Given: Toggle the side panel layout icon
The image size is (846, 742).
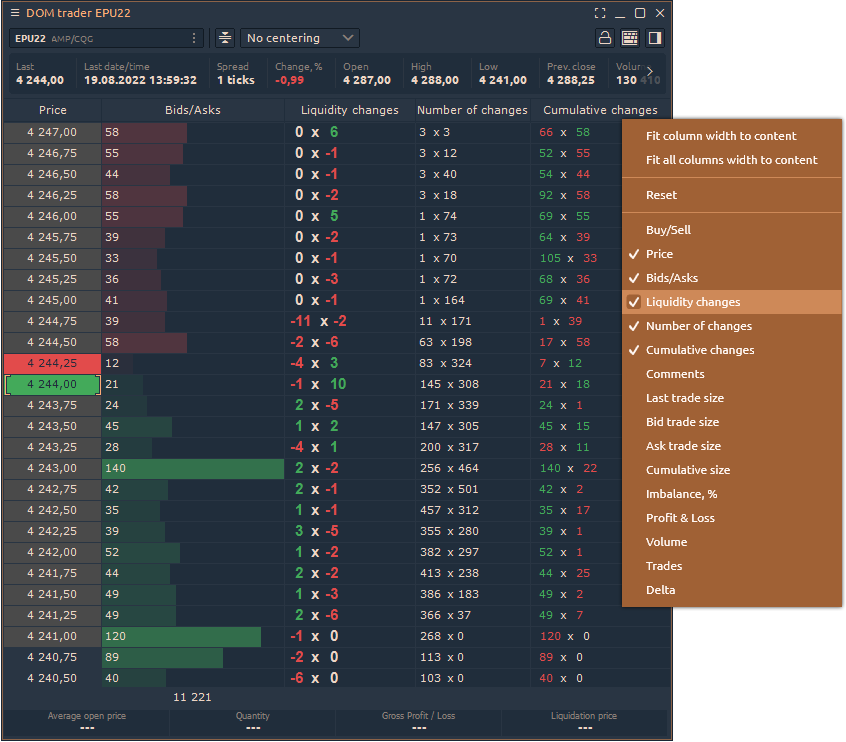Looking at the screenshot, I should click(655, 38).
